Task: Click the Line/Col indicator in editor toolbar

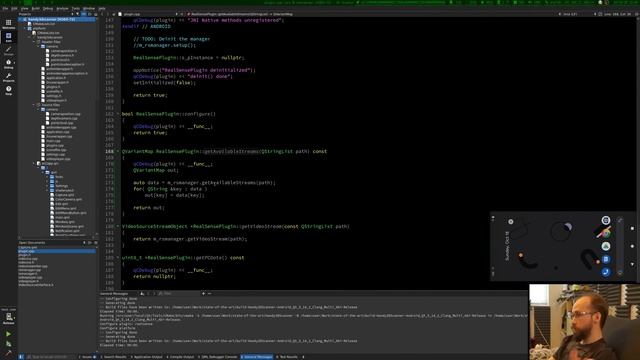Action: click(617, 14)
